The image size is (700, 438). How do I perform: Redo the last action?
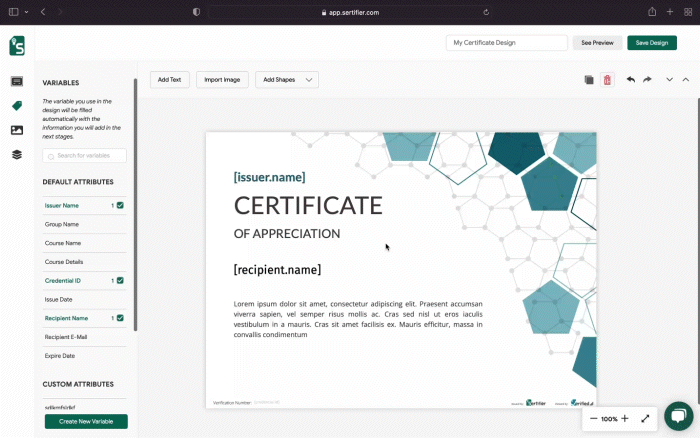647,79
